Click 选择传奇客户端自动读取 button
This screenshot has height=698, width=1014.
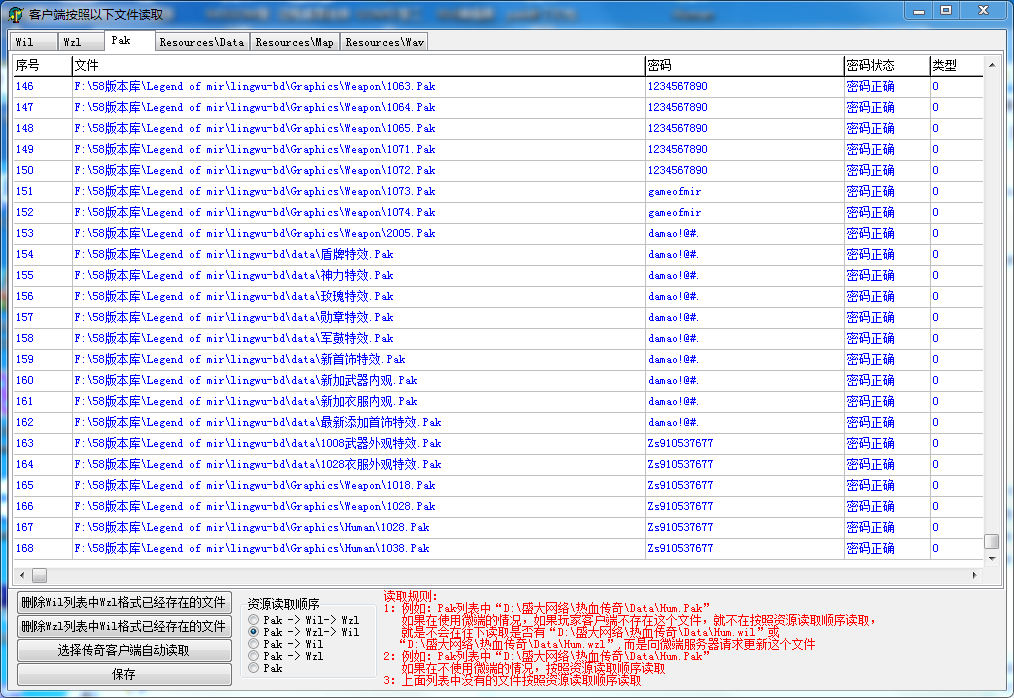[x=123, y=651]
